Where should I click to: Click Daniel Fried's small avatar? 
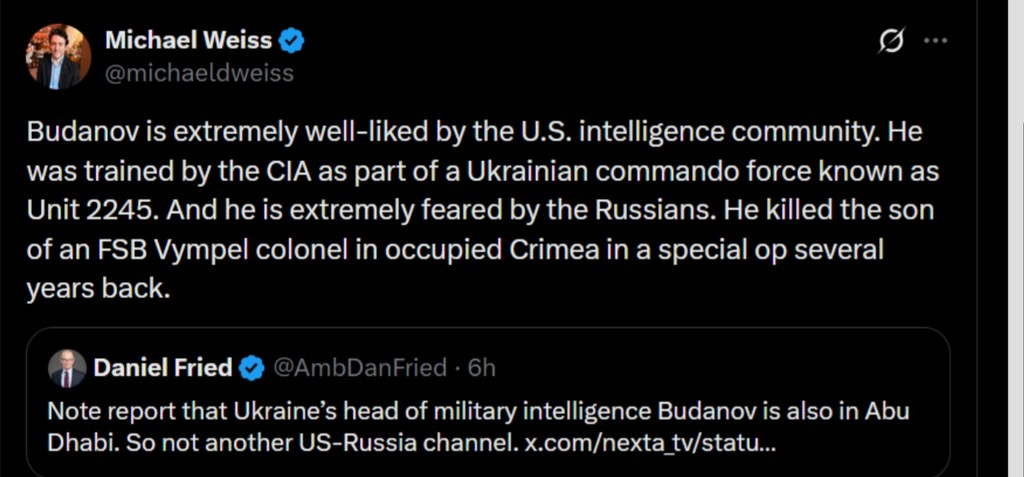point(67,369)
